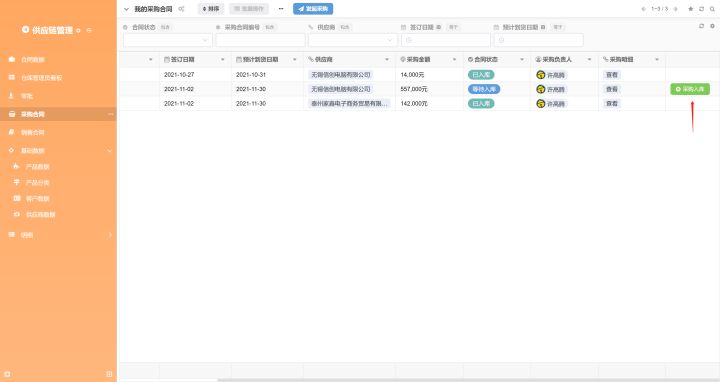Click the 供应链管理 app logo icon
The image size is (720, 382).
click(x=26, y=30)
